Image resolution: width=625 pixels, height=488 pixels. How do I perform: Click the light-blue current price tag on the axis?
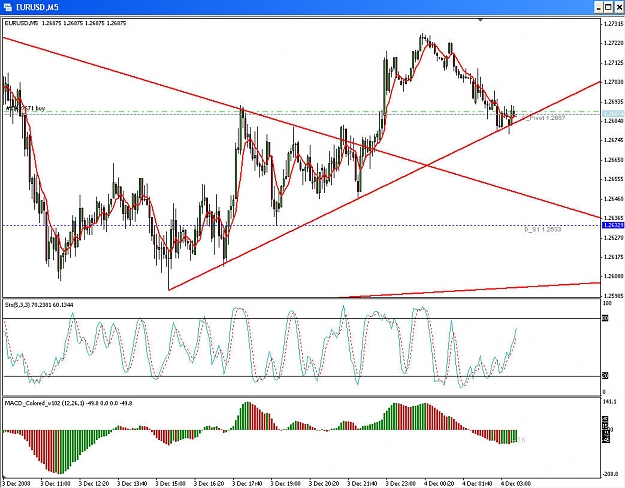[613, 114]
